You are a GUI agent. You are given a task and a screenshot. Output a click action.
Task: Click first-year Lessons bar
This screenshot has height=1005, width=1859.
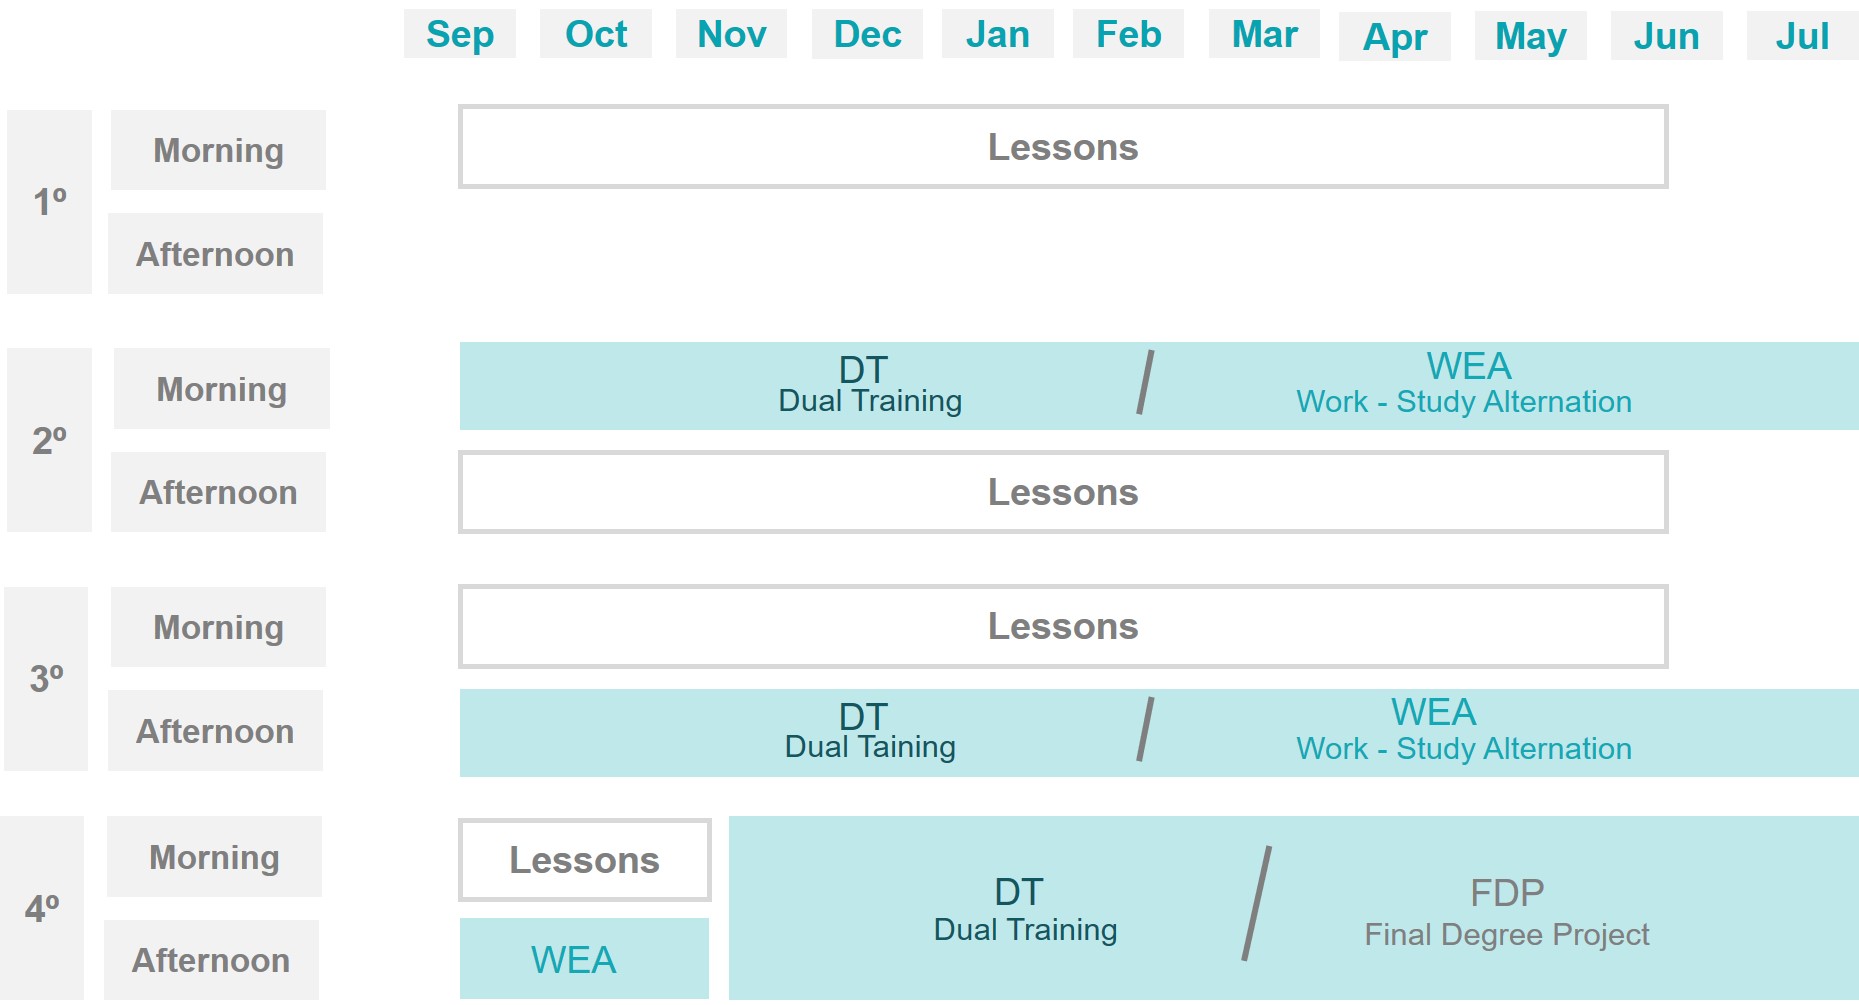click(x=1063, y=147)
